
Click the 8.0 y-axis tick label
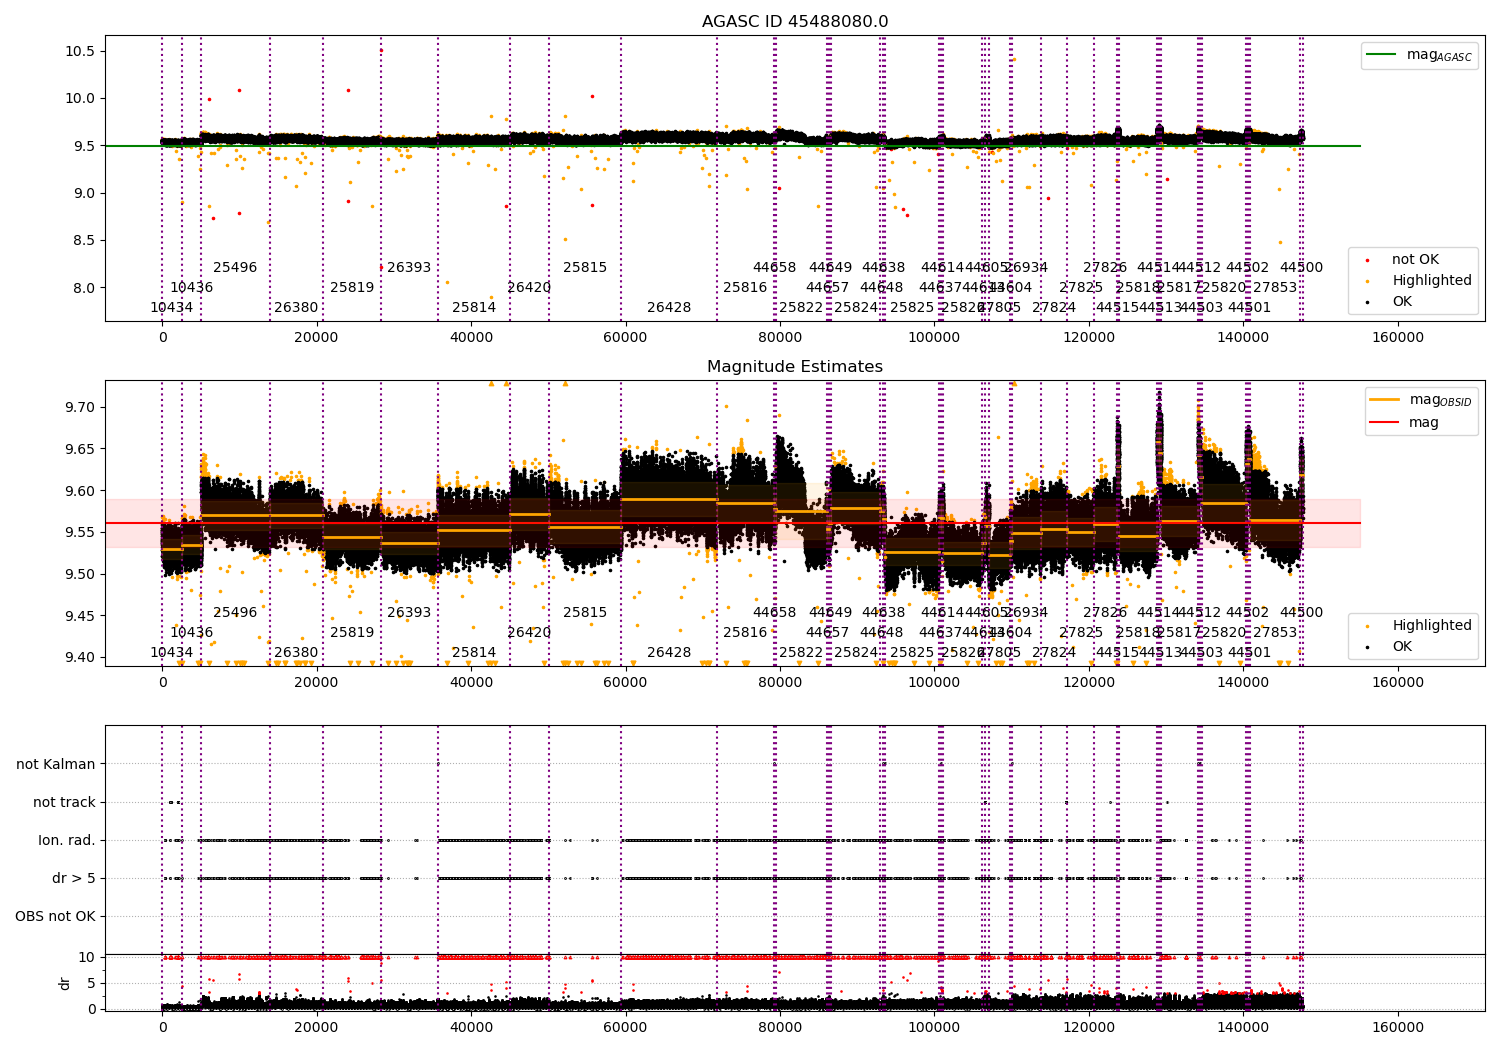coord(84,288)
